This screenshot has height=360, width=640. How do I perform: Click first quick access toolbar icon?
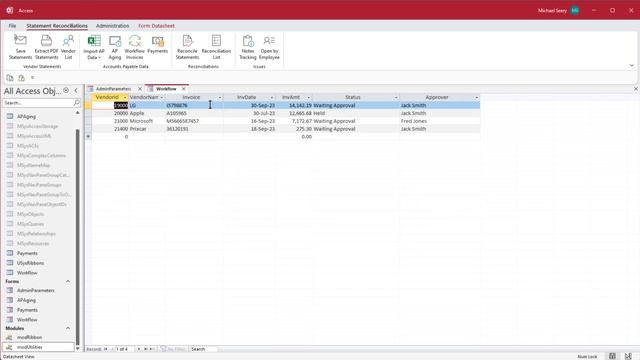tap(10, 78)
